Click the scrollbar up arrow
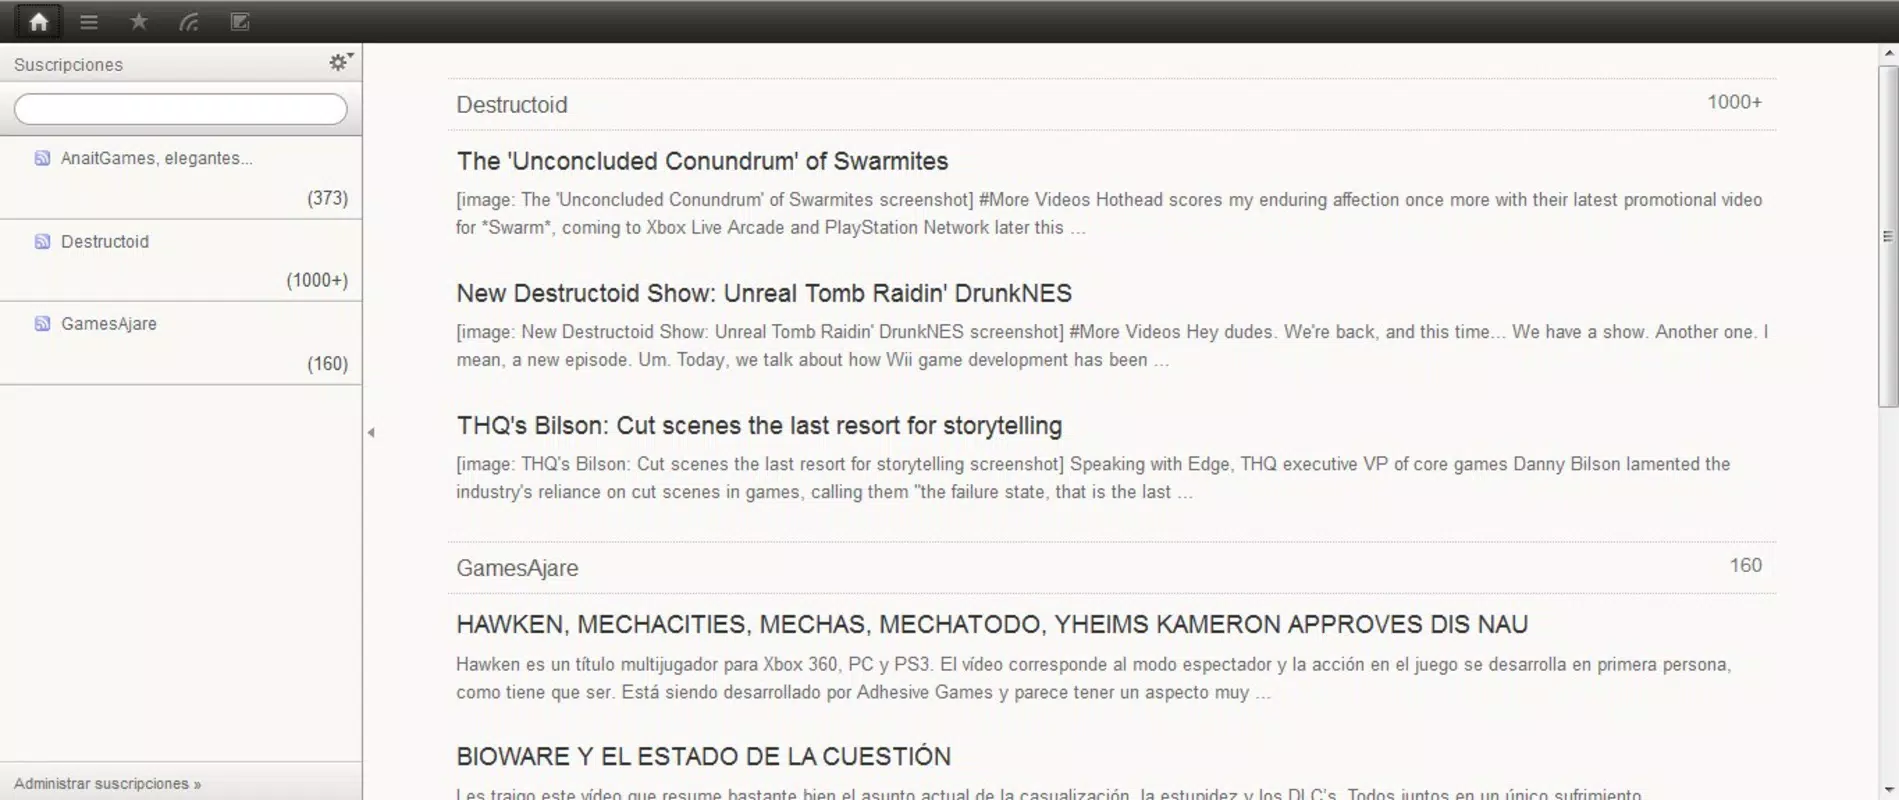This screenshot has width=1899, height=800. tap(1888, 53)
